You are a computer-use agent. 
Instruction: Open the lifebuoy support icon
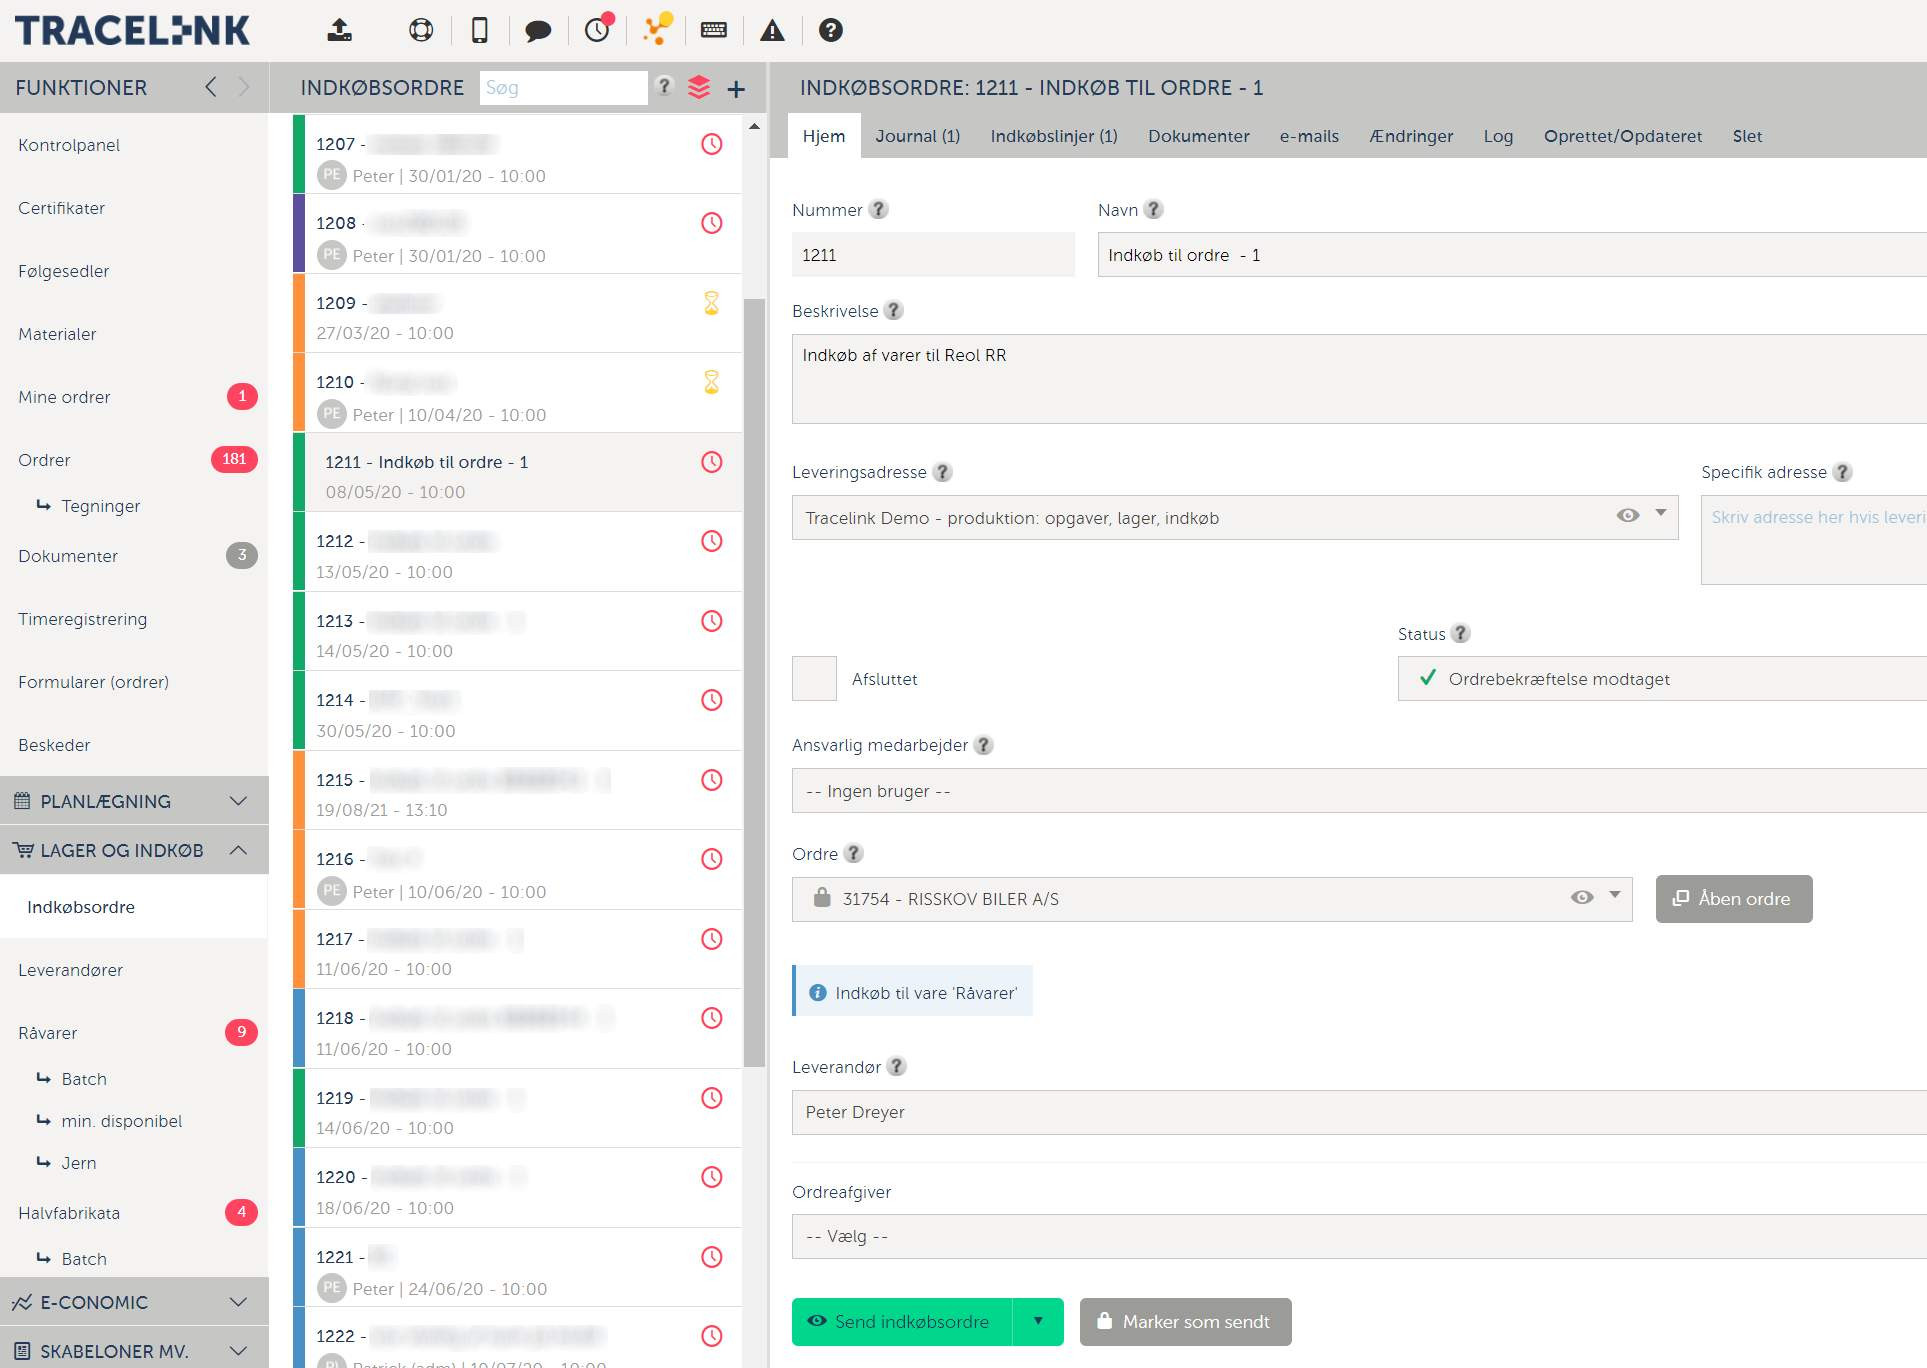click(421, 30)
